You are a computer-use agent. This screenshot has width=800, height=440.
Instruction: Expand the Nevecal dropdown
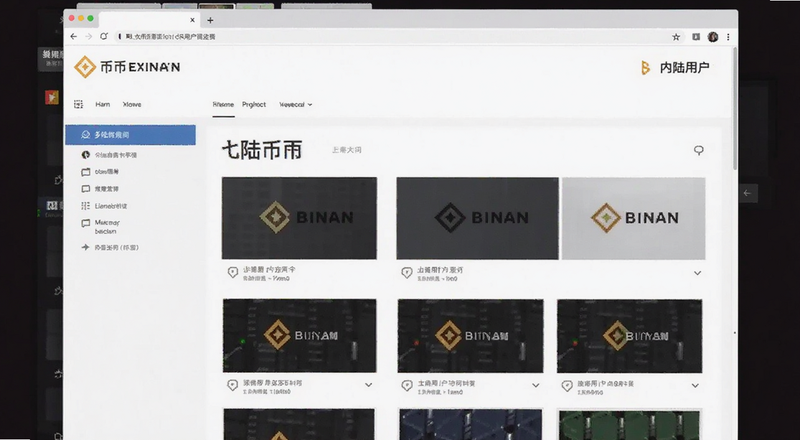[x=295, y=105]
